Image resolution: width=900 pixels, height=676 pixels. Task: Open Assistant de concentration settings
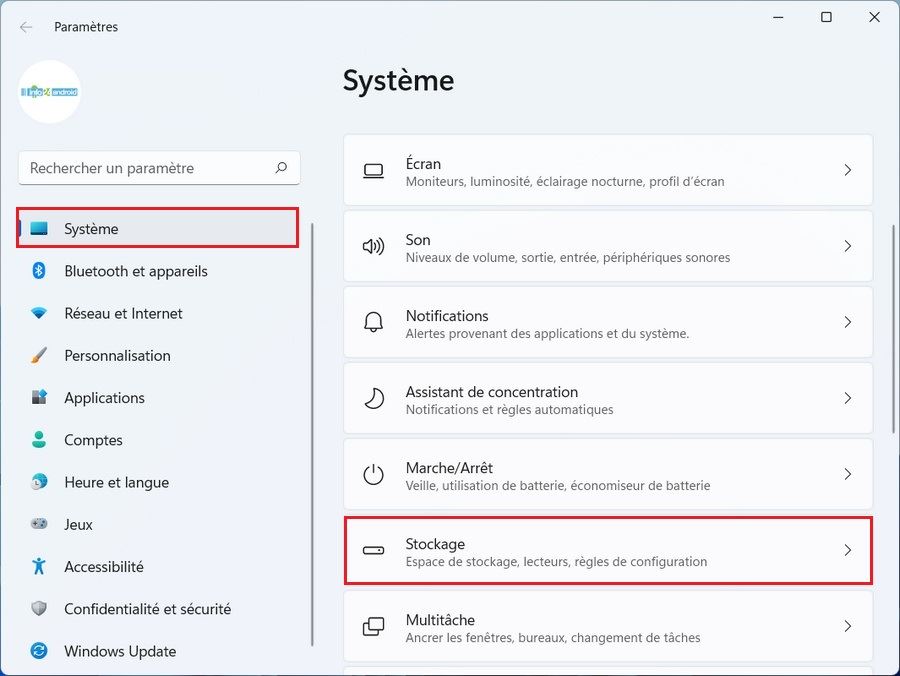pyautogui.click(x=608, y=398)
